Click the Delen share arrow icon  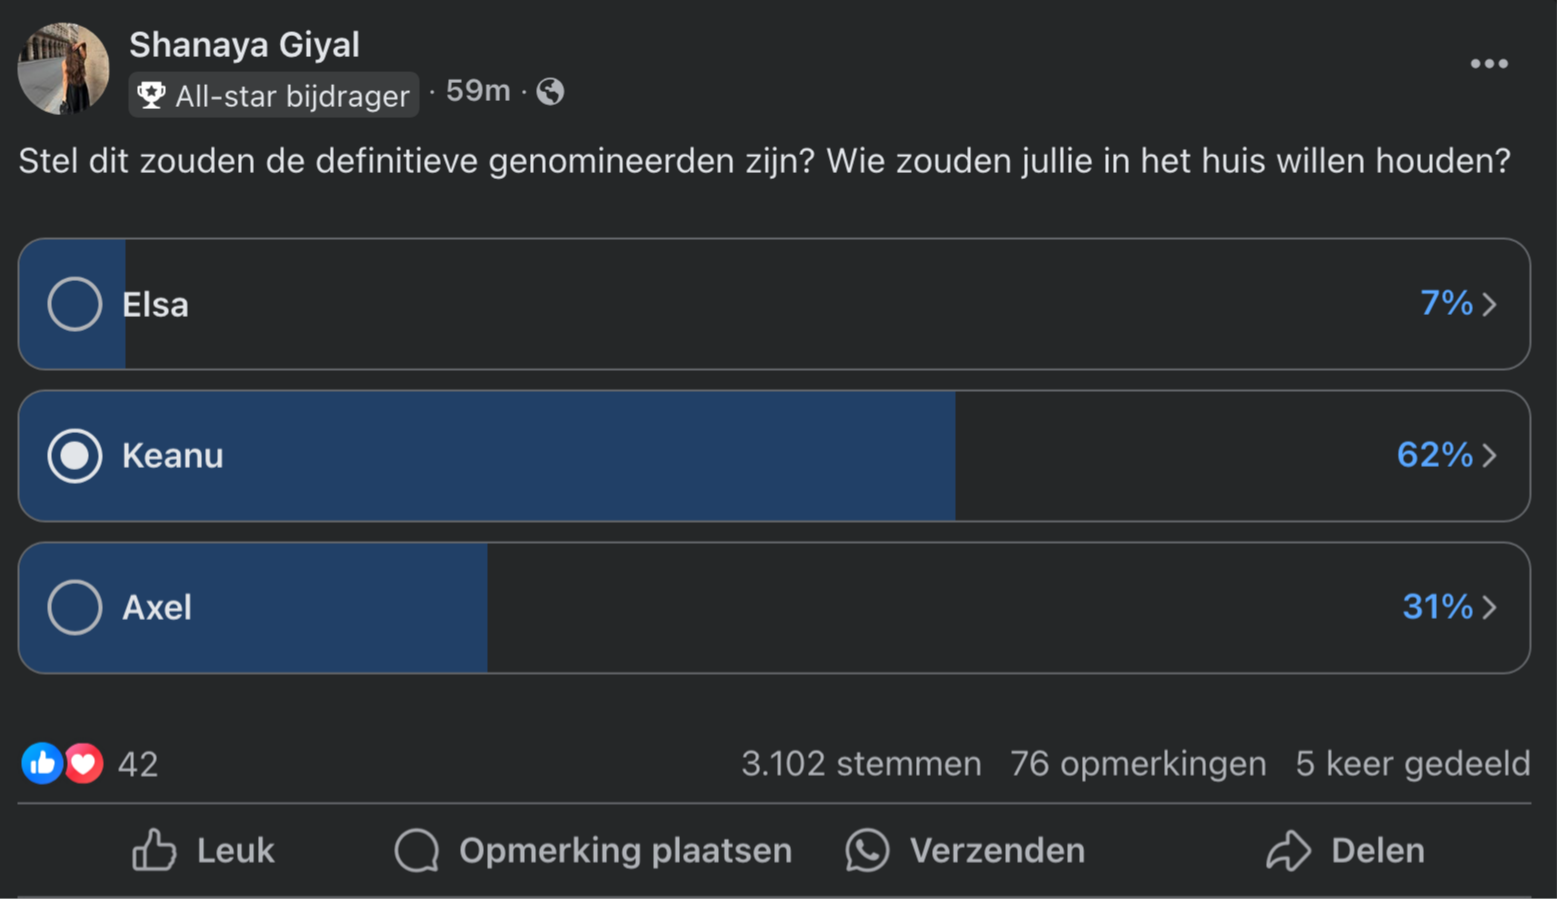(x=1288, y=850)
